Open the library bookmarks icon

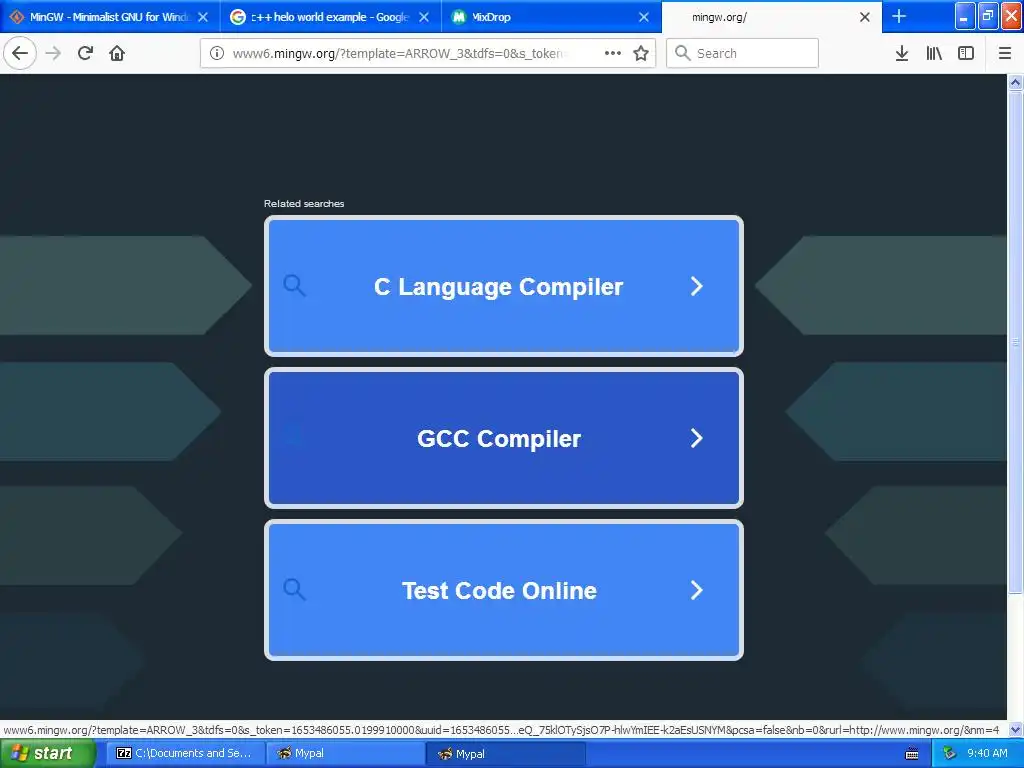pos(934,53)
